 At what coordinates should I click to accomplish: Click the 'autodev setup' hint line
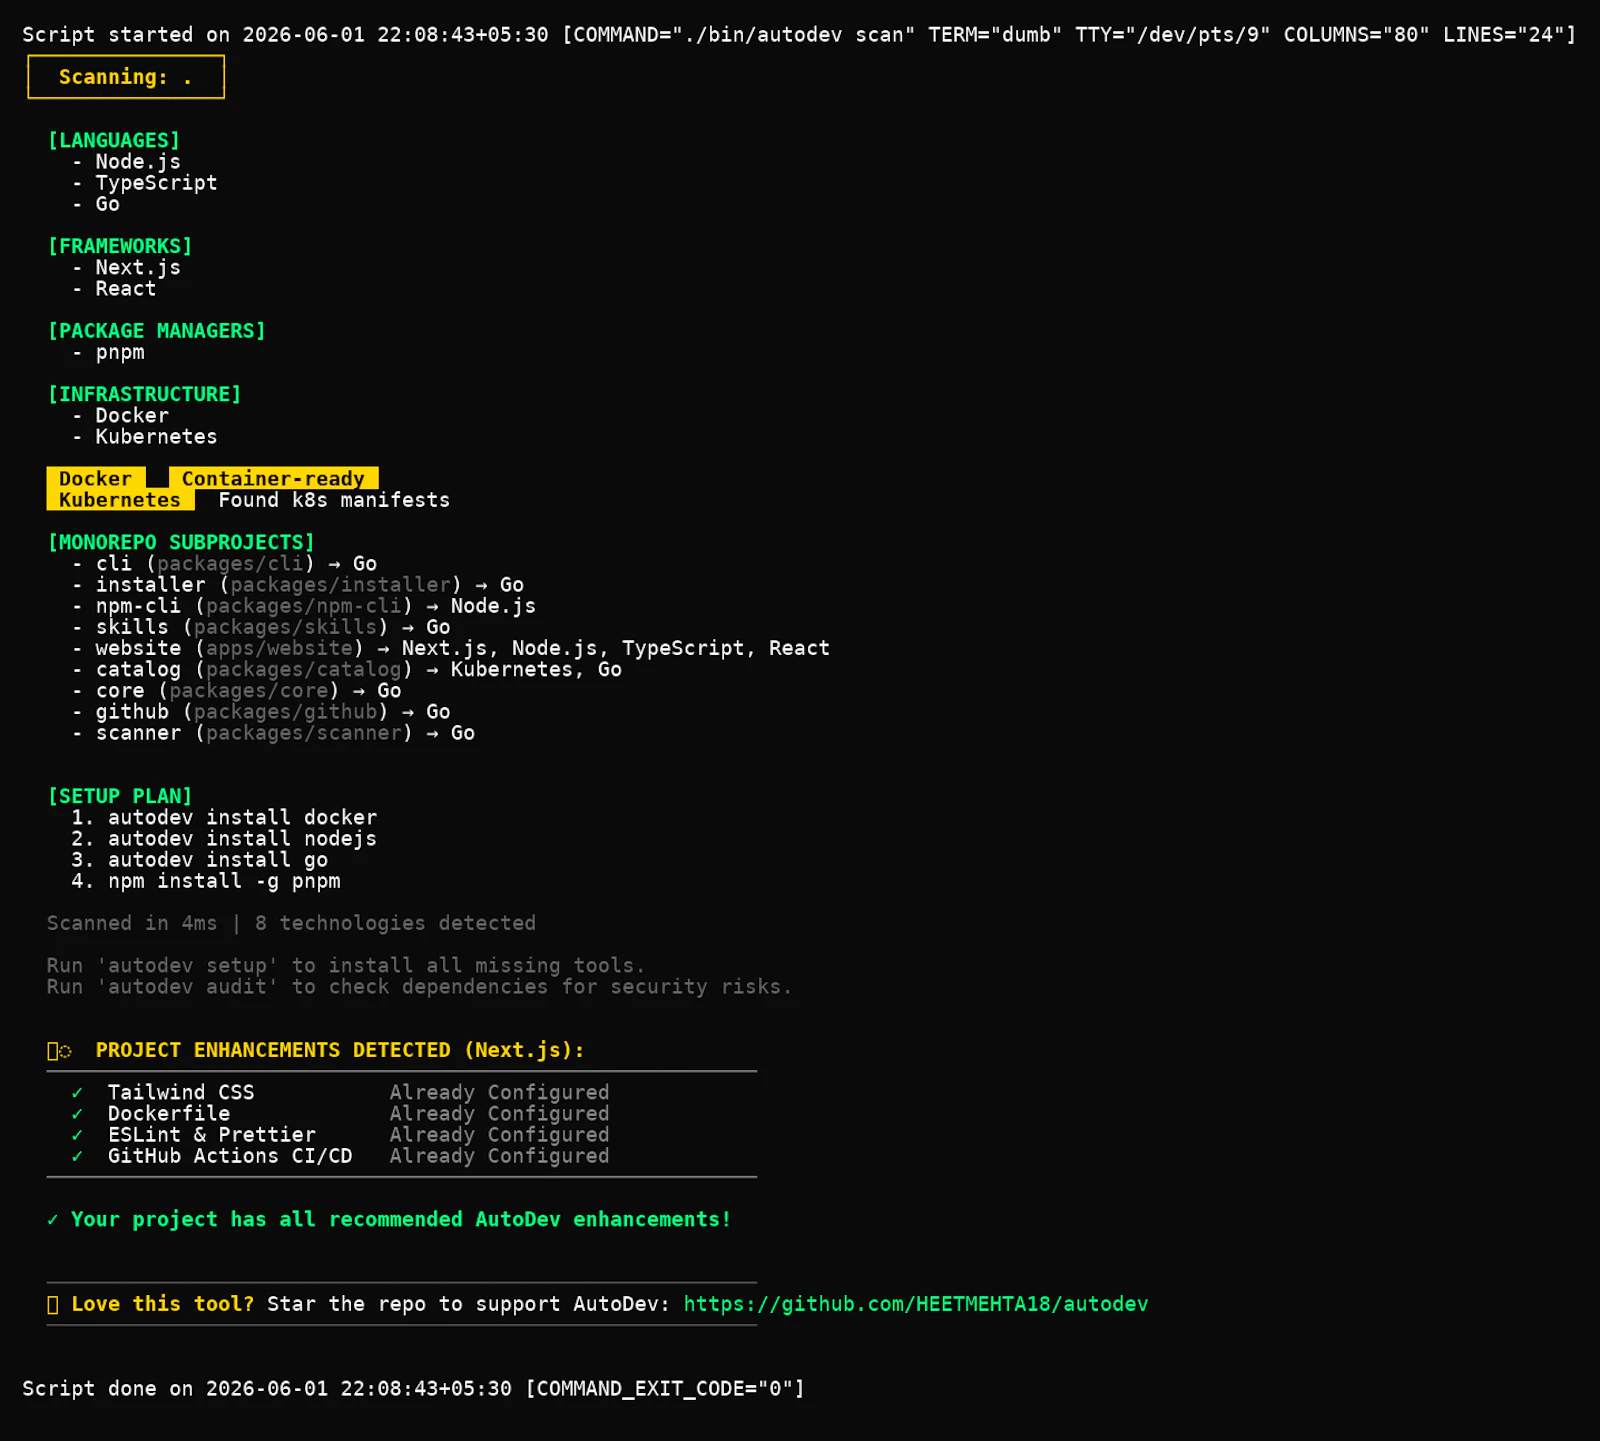click(x=346, y=965)
